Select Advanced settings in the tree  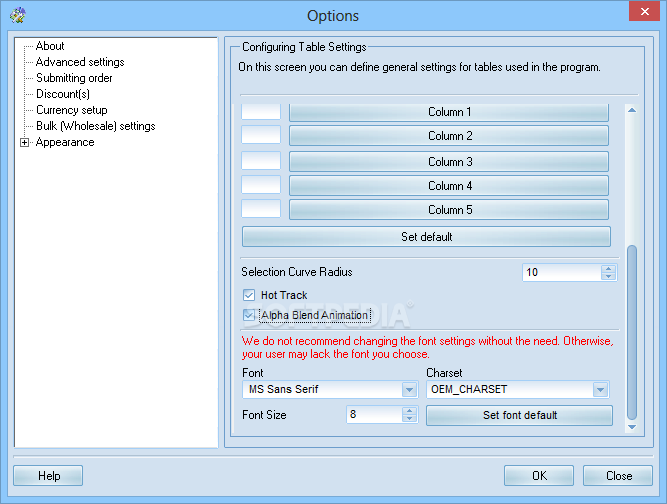(80, 62)
